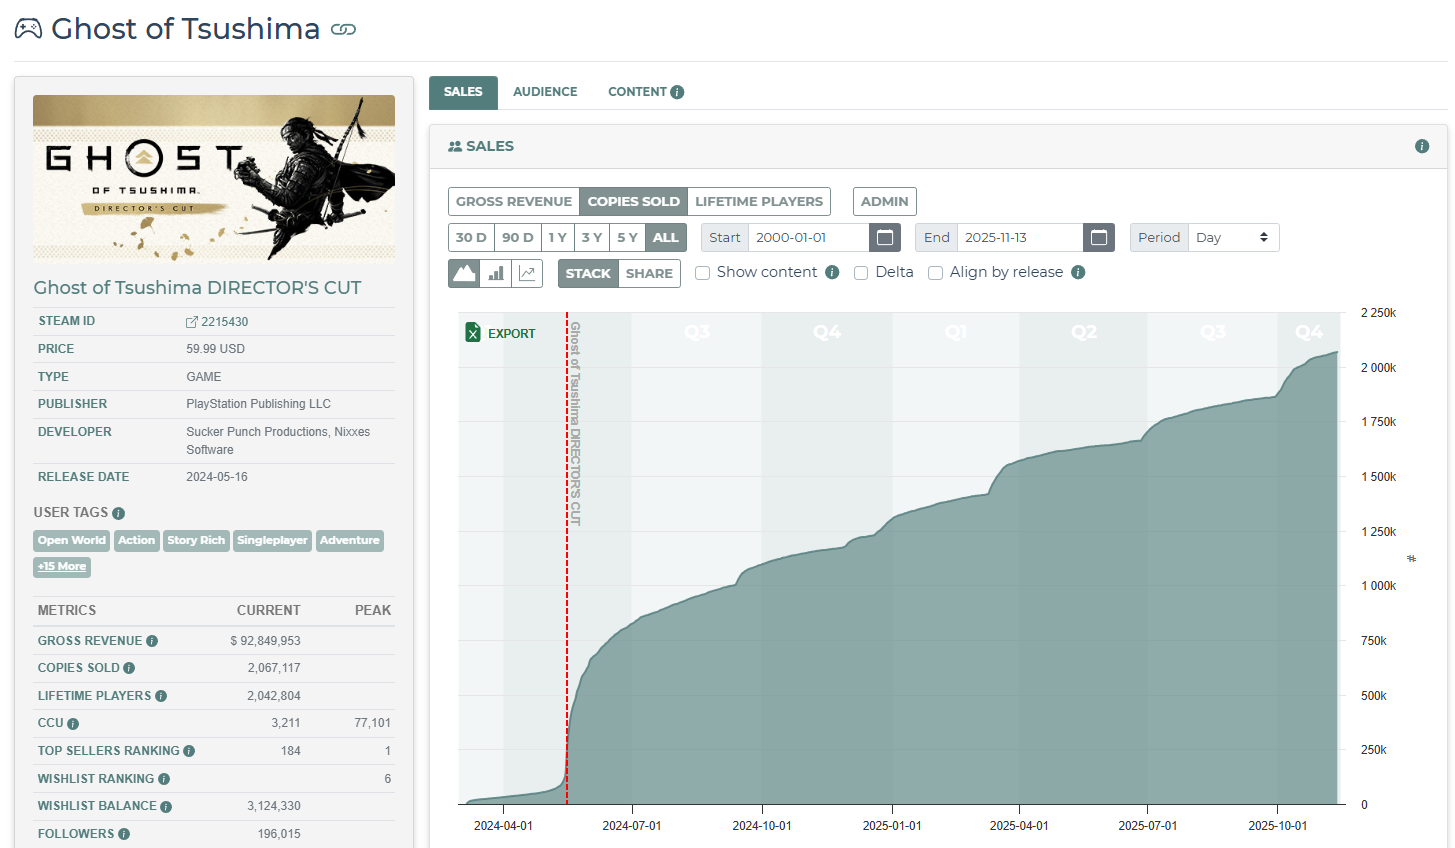Click the CCU info icon
This screenshot has width=1455, height=848.
tap(73, 724)
